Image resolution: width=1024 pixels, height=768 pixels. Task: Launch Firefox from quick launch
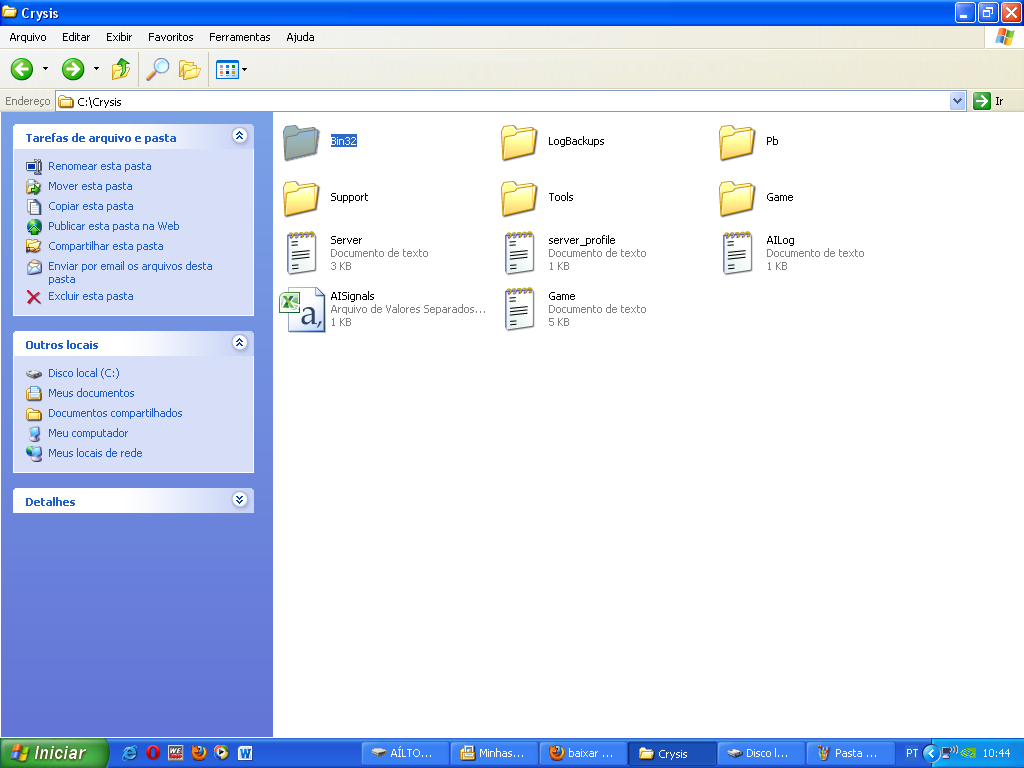coord(199,753)
